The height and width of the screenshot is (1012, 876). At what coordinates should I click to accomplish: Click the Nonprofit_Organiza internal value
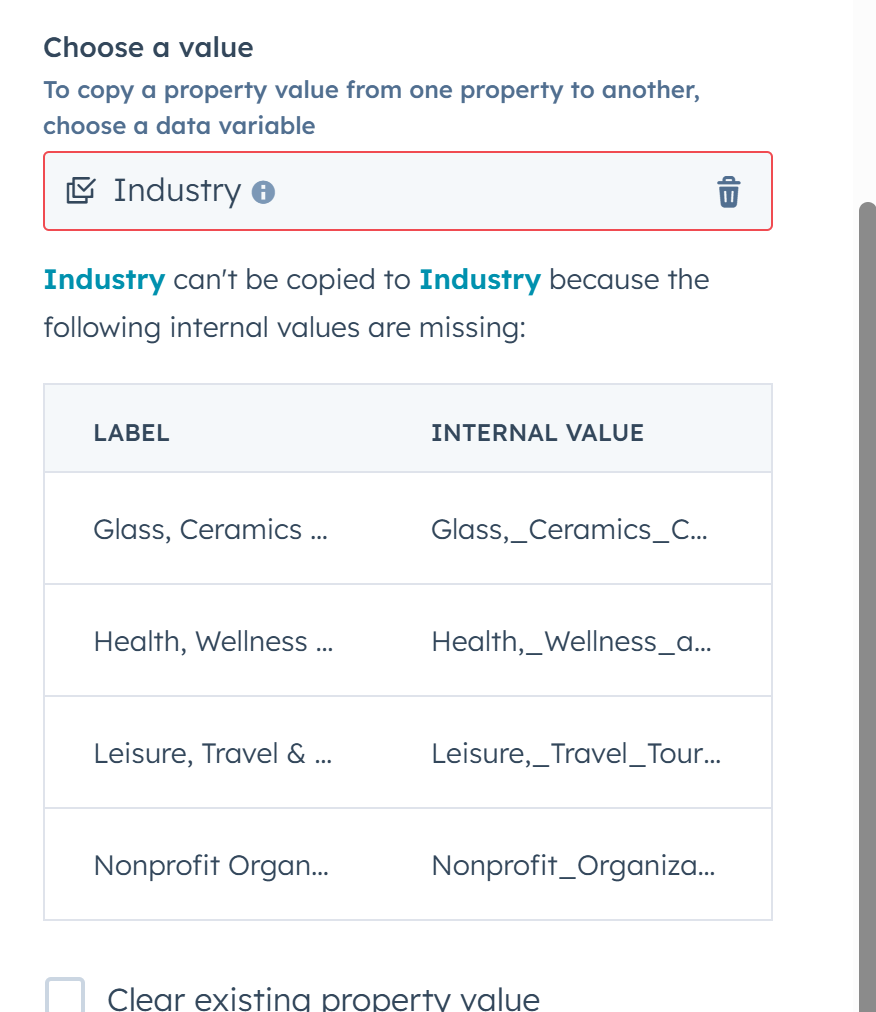571,865
